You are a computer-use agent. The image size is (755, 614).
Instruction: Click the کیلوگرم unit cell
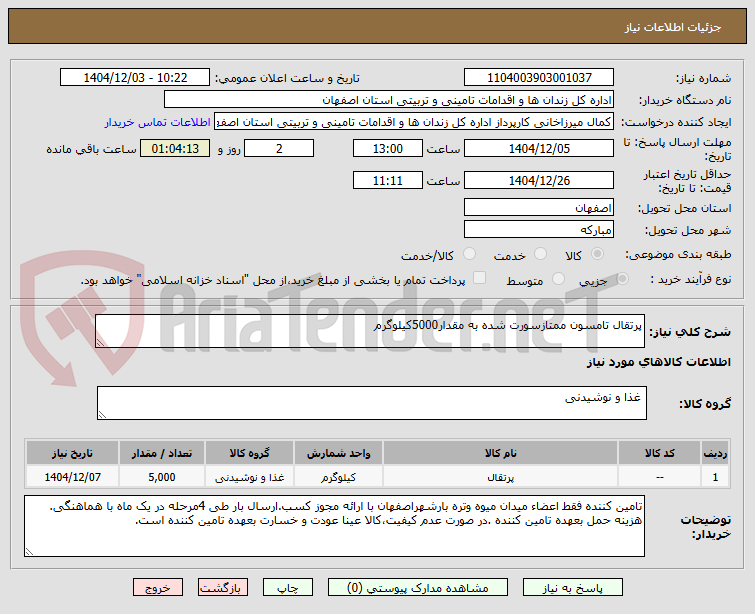(338, 477)
